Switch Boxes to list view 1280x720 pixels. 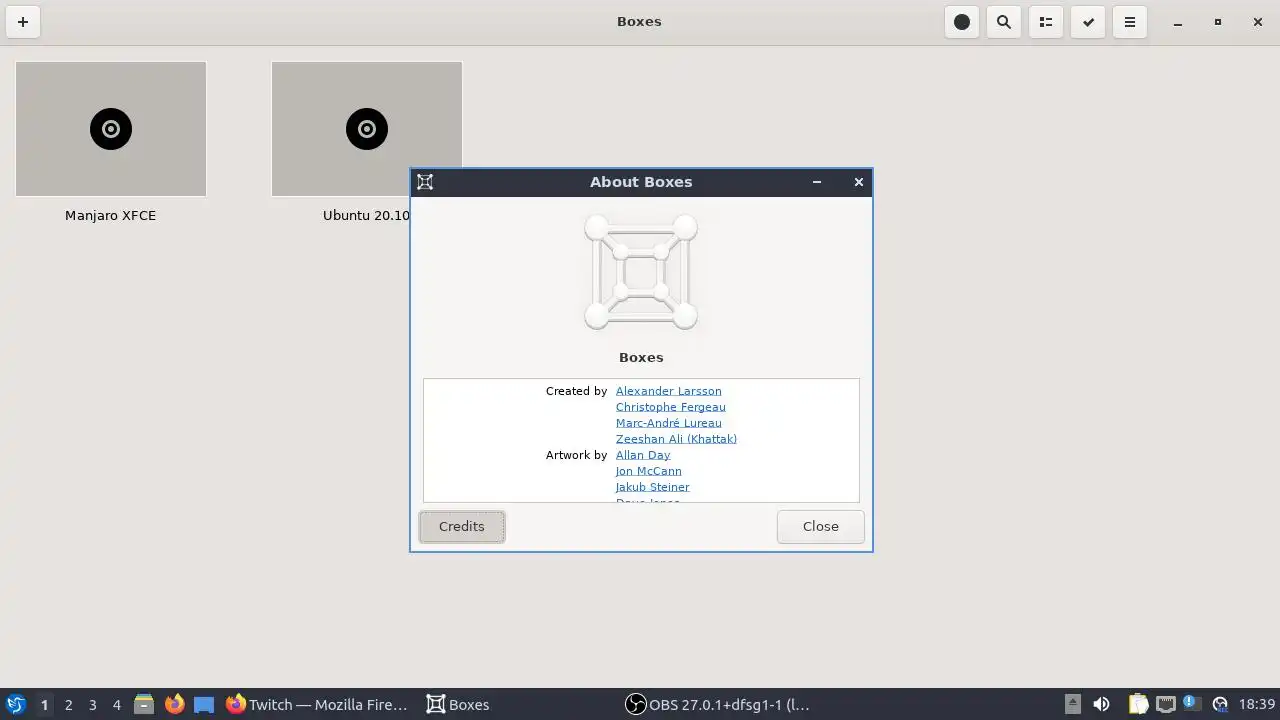(x=1046, y=22)
